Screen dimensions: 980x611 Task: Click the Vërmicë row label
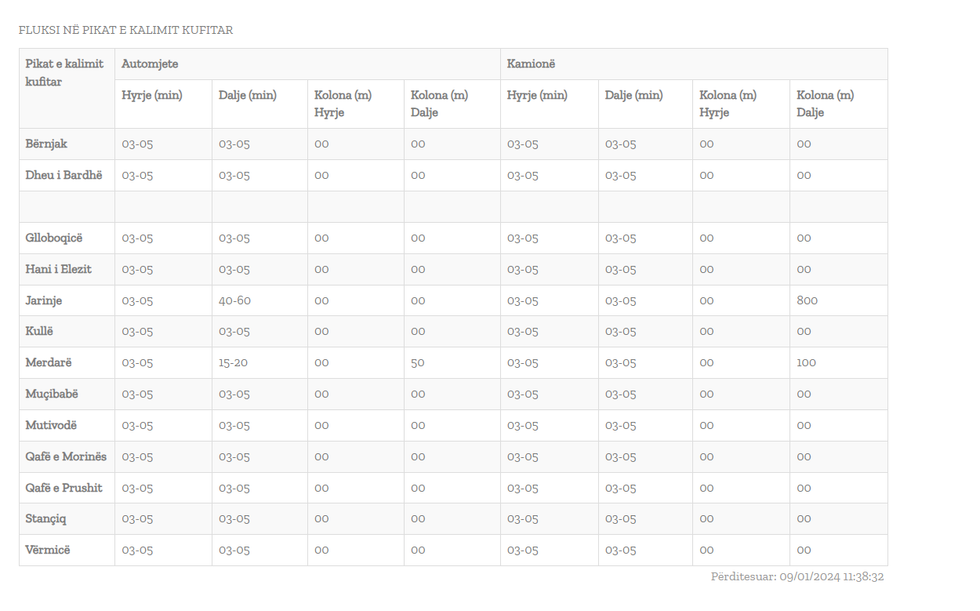48,550
